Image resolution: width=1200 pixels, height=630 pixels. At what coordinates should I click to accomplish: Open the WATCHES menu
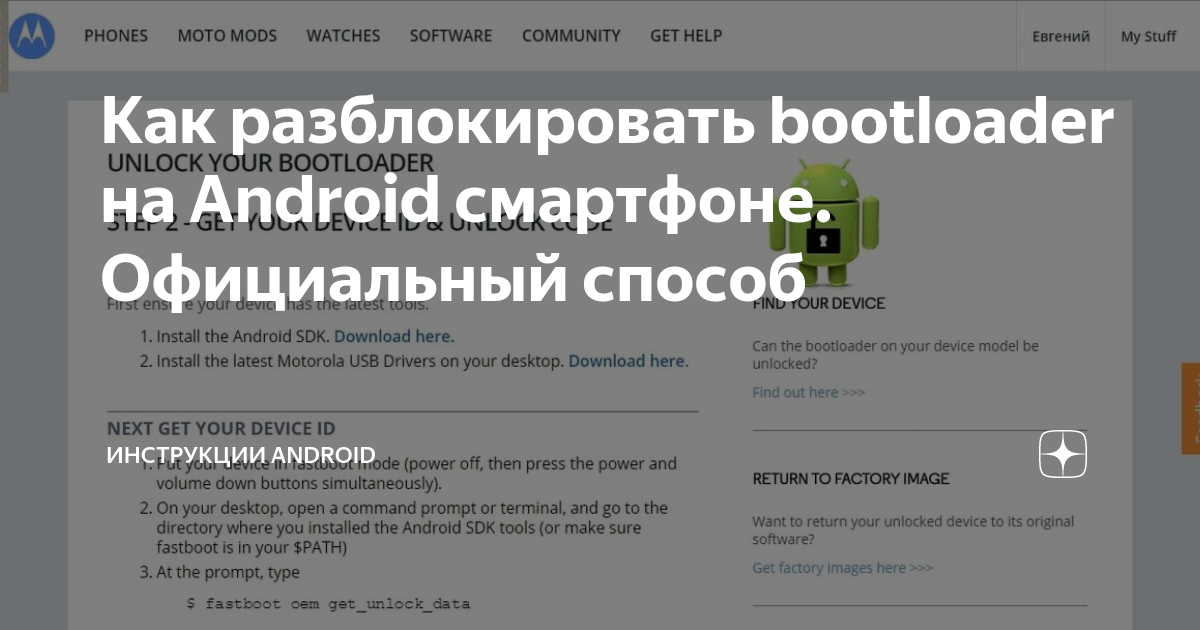click(343, 36)
